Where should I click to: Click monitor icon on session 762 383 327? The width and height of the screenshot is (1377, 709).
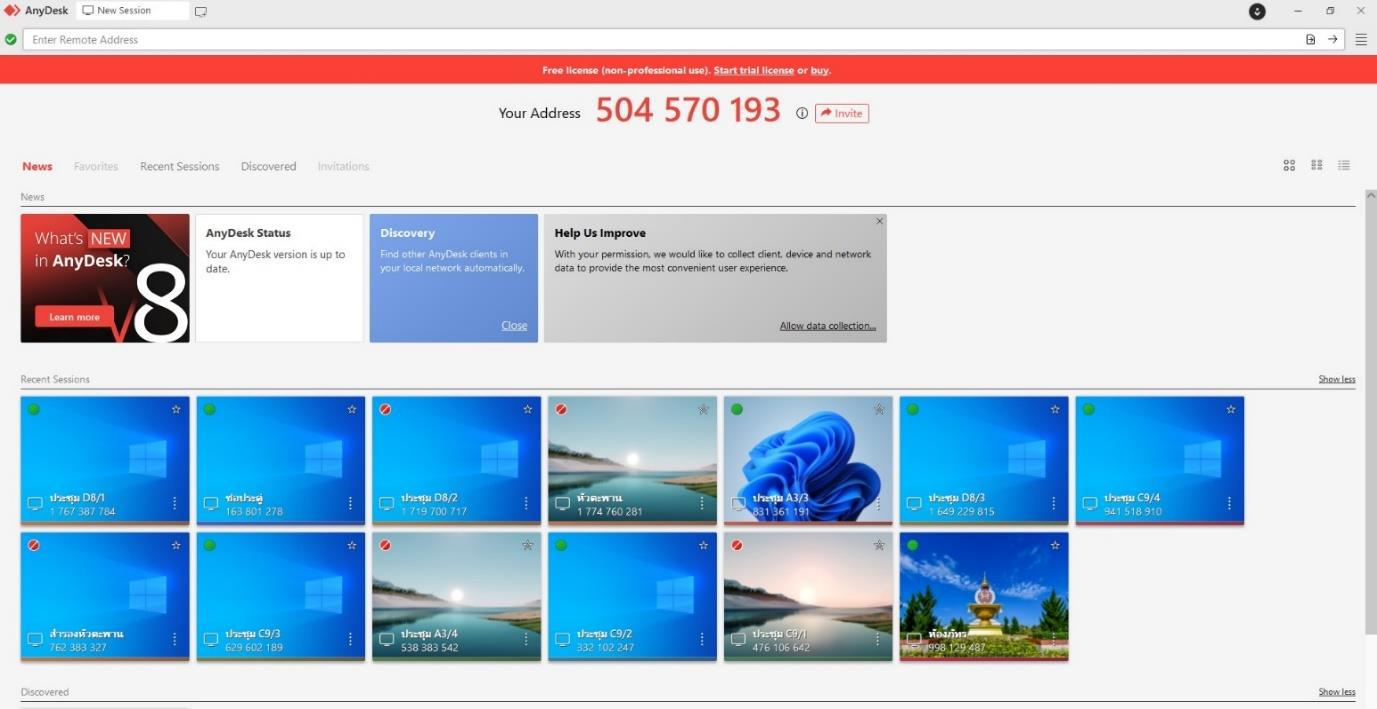click(35, 639)
